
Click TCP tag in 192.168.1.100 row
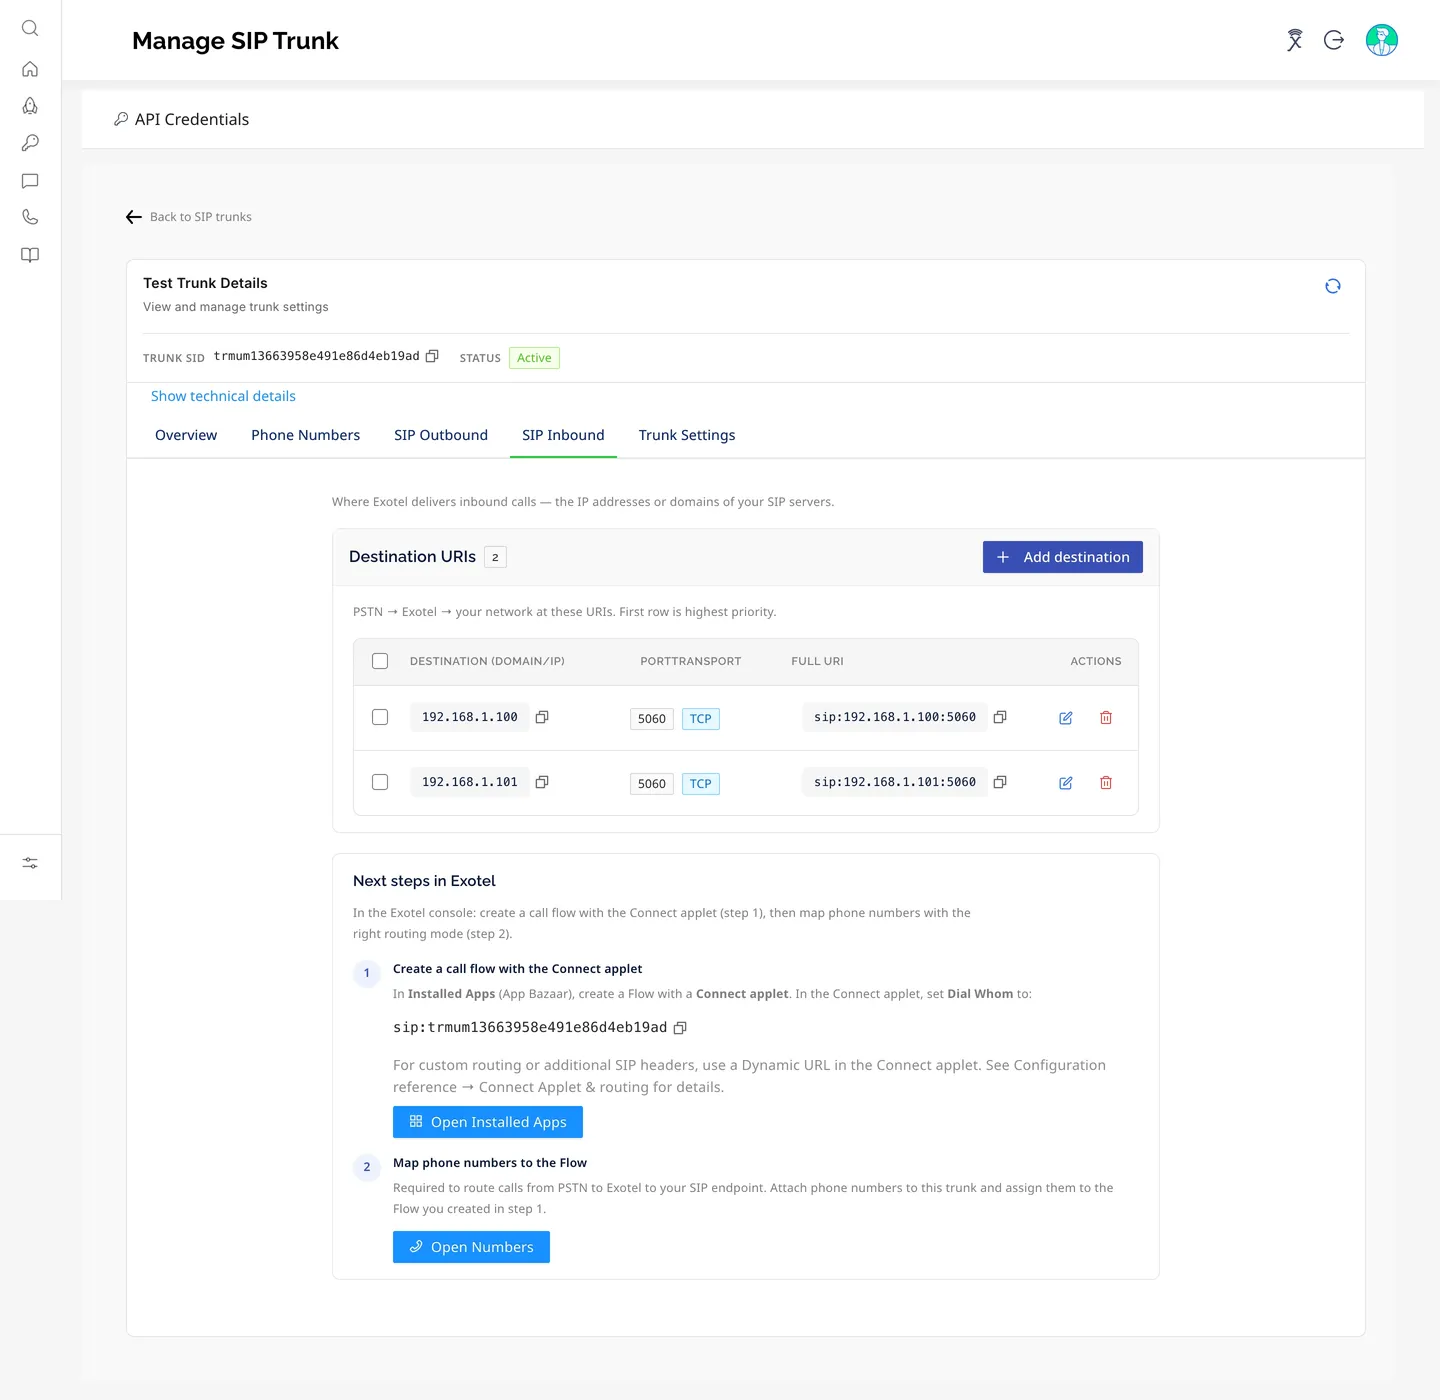point(701,719)
